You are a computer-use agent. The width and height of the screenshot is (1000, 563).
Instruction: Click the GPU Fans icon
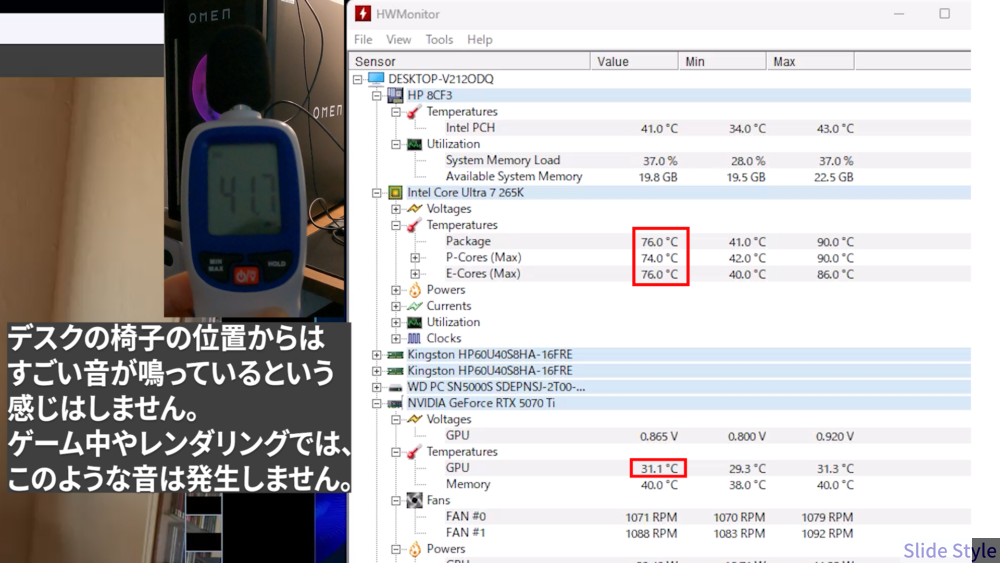tap(415, 501)
